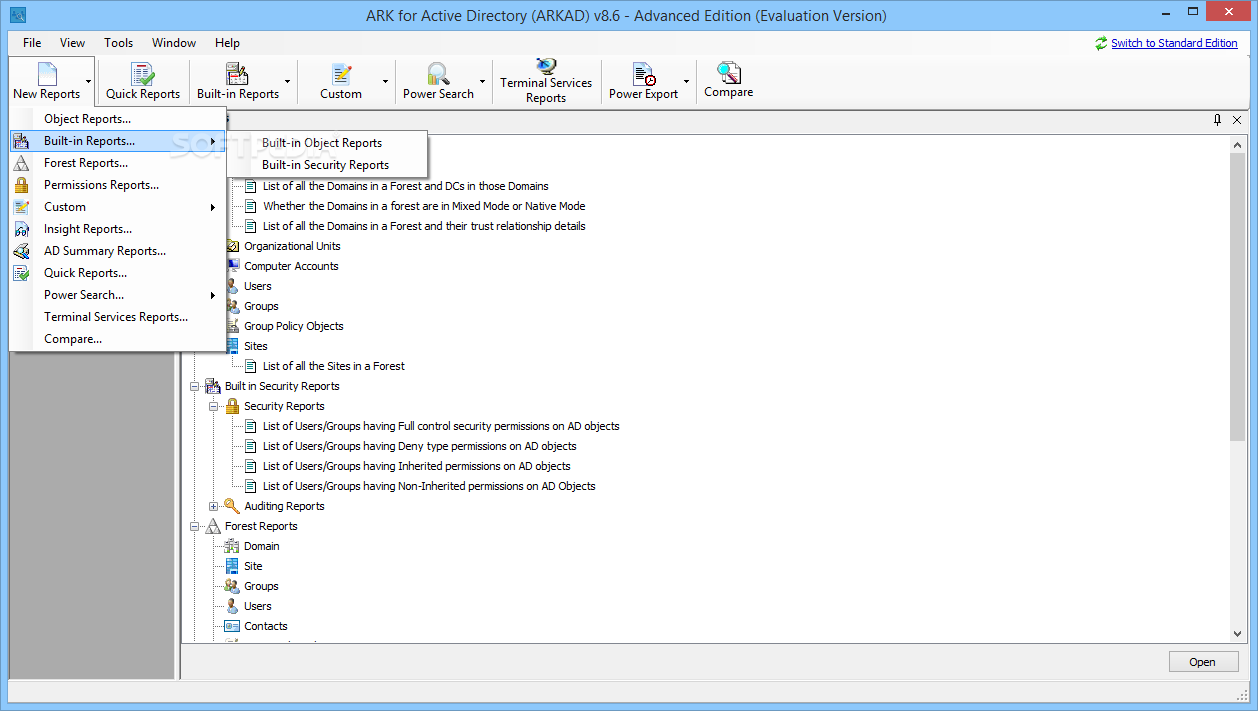Click the Custom toolbar icon
1258x711 pixels.
pos(341,74)
